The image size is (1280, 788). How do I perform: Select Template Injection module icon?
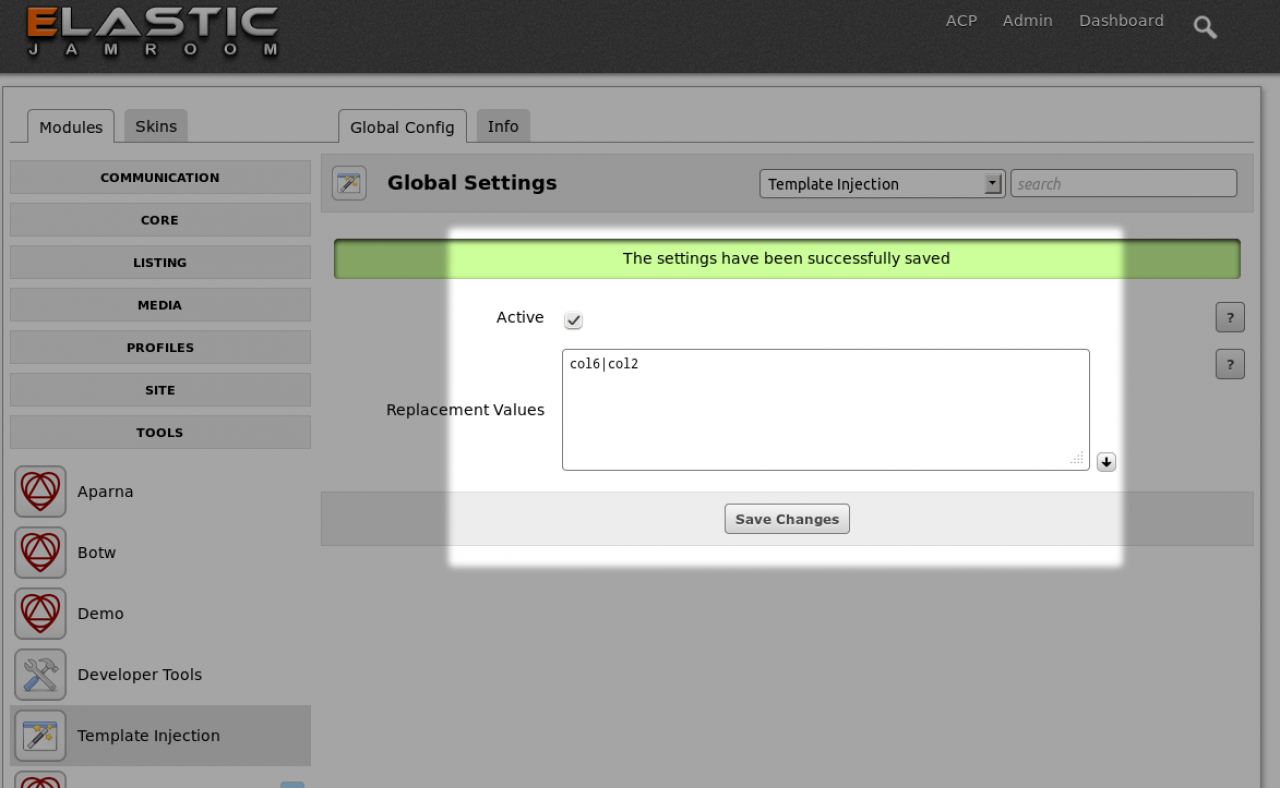(40, 736)
